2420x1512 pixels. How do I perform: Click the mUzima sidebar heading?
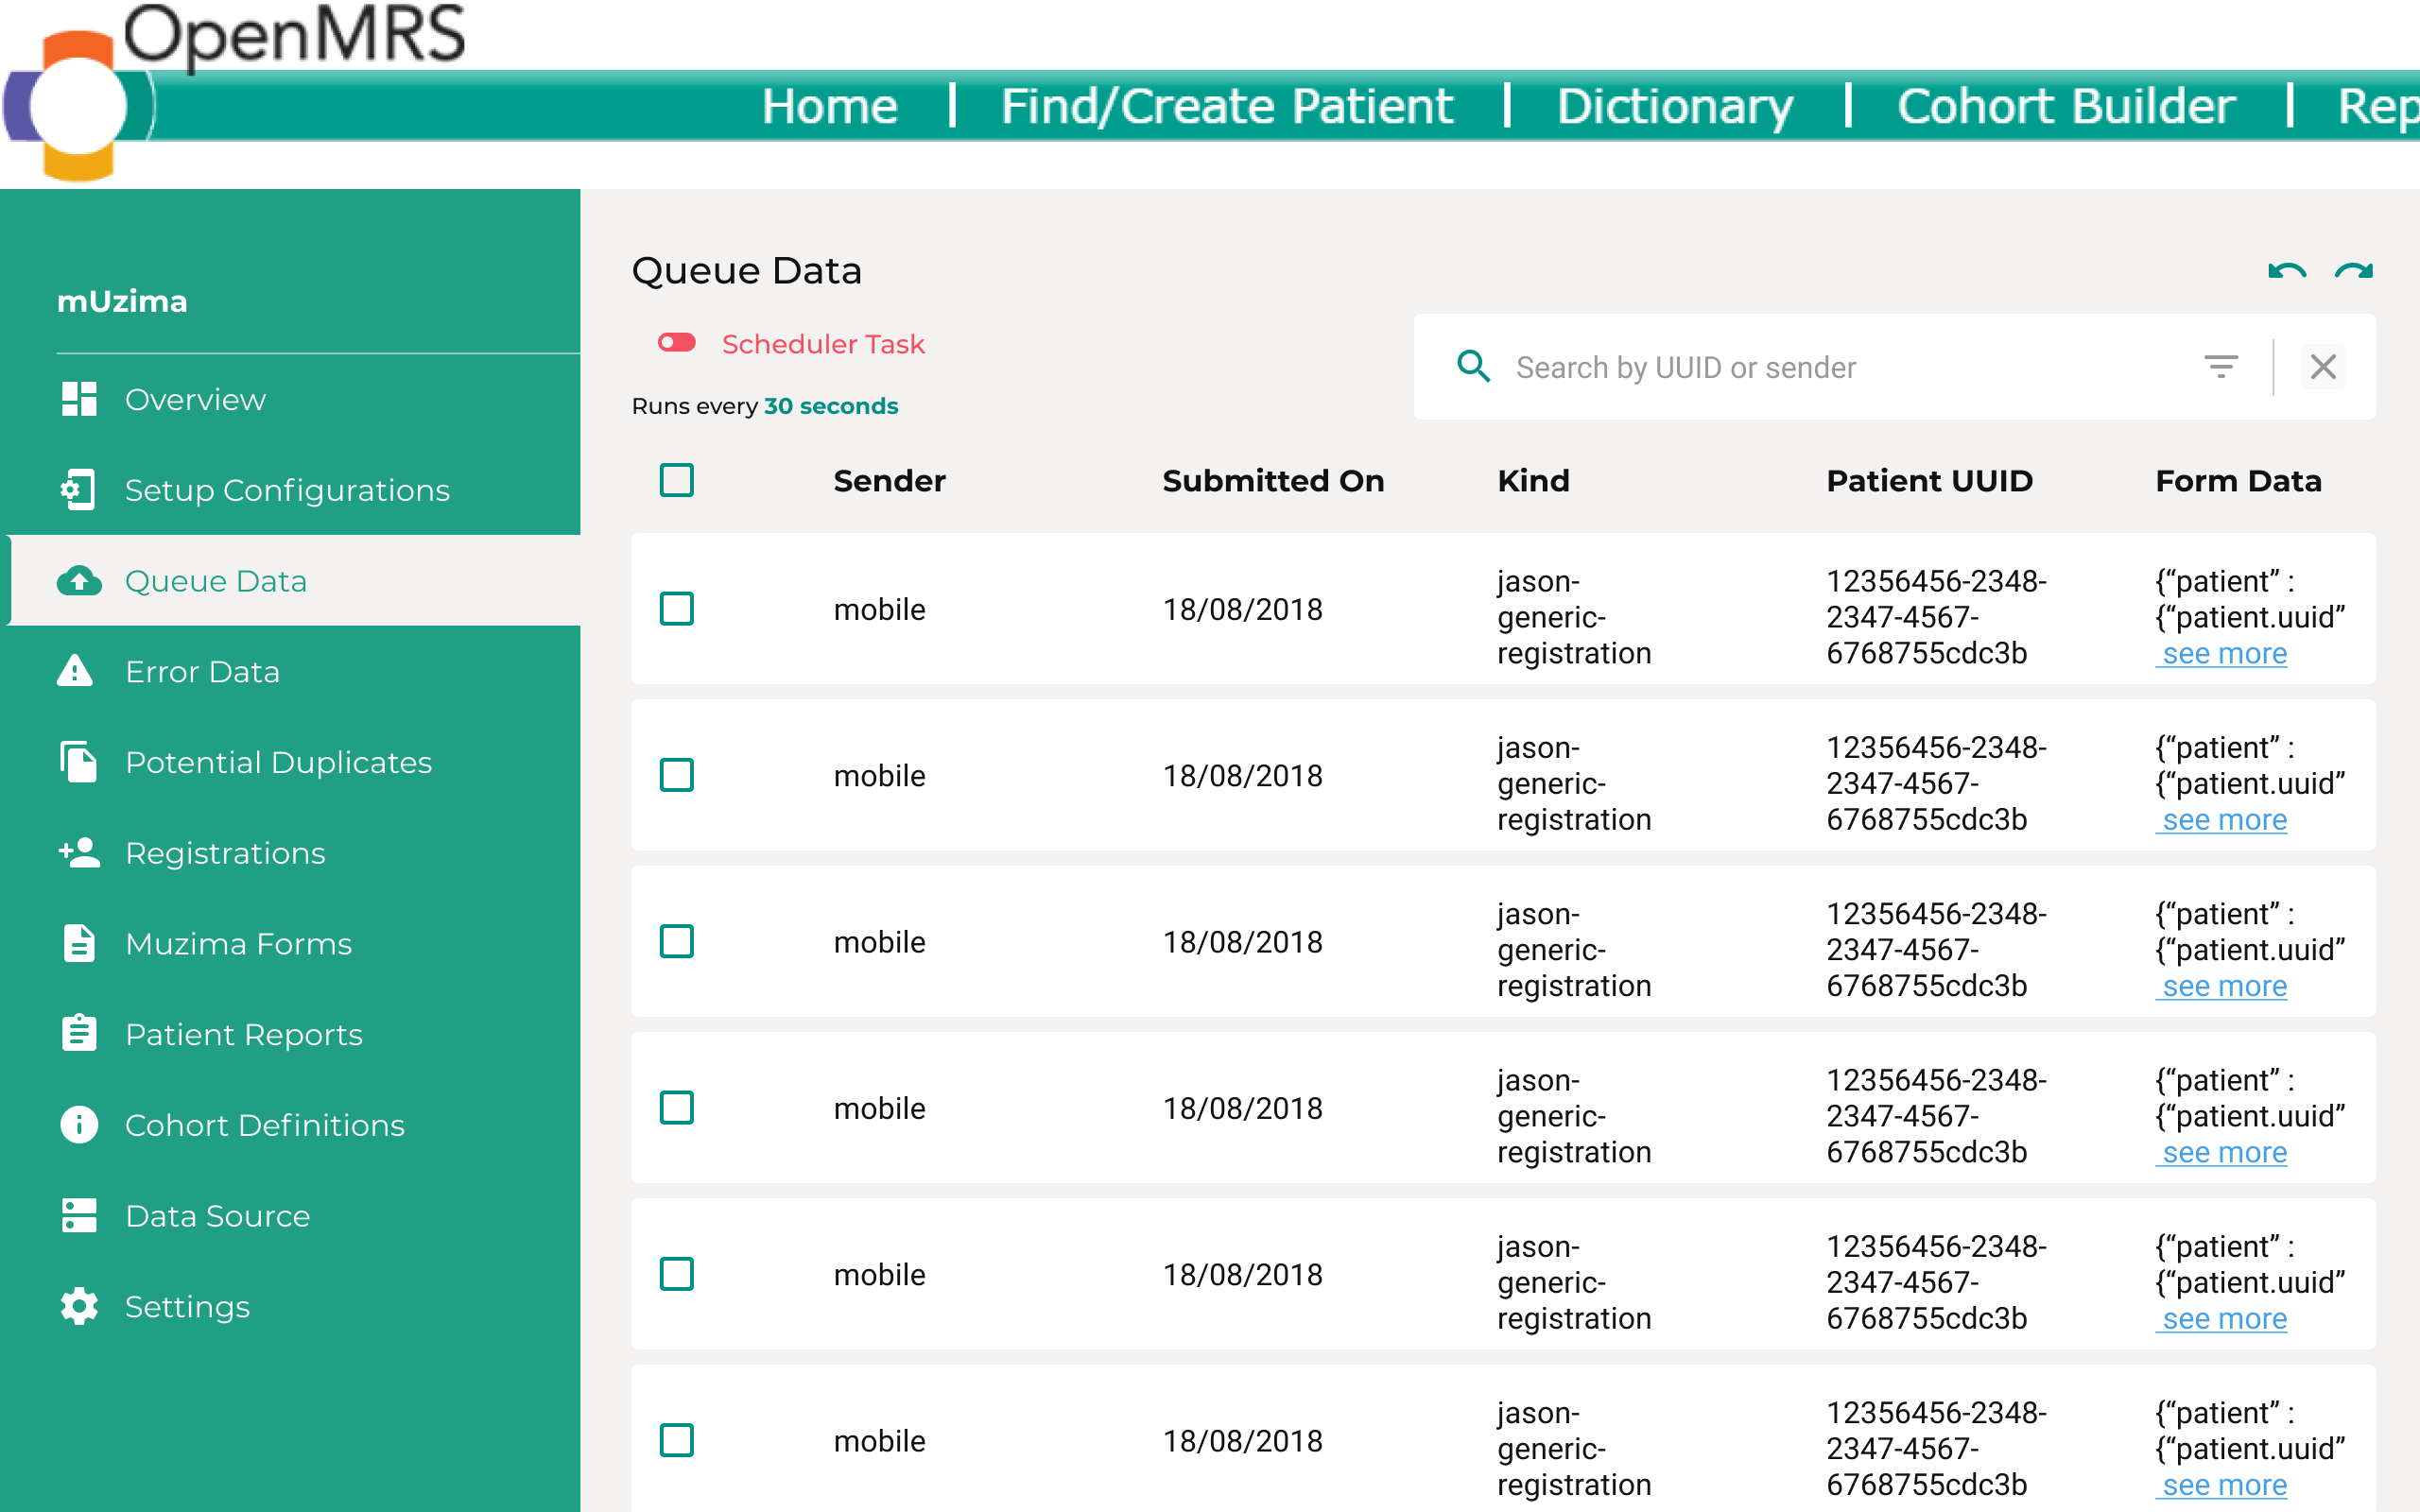point(122,301)
